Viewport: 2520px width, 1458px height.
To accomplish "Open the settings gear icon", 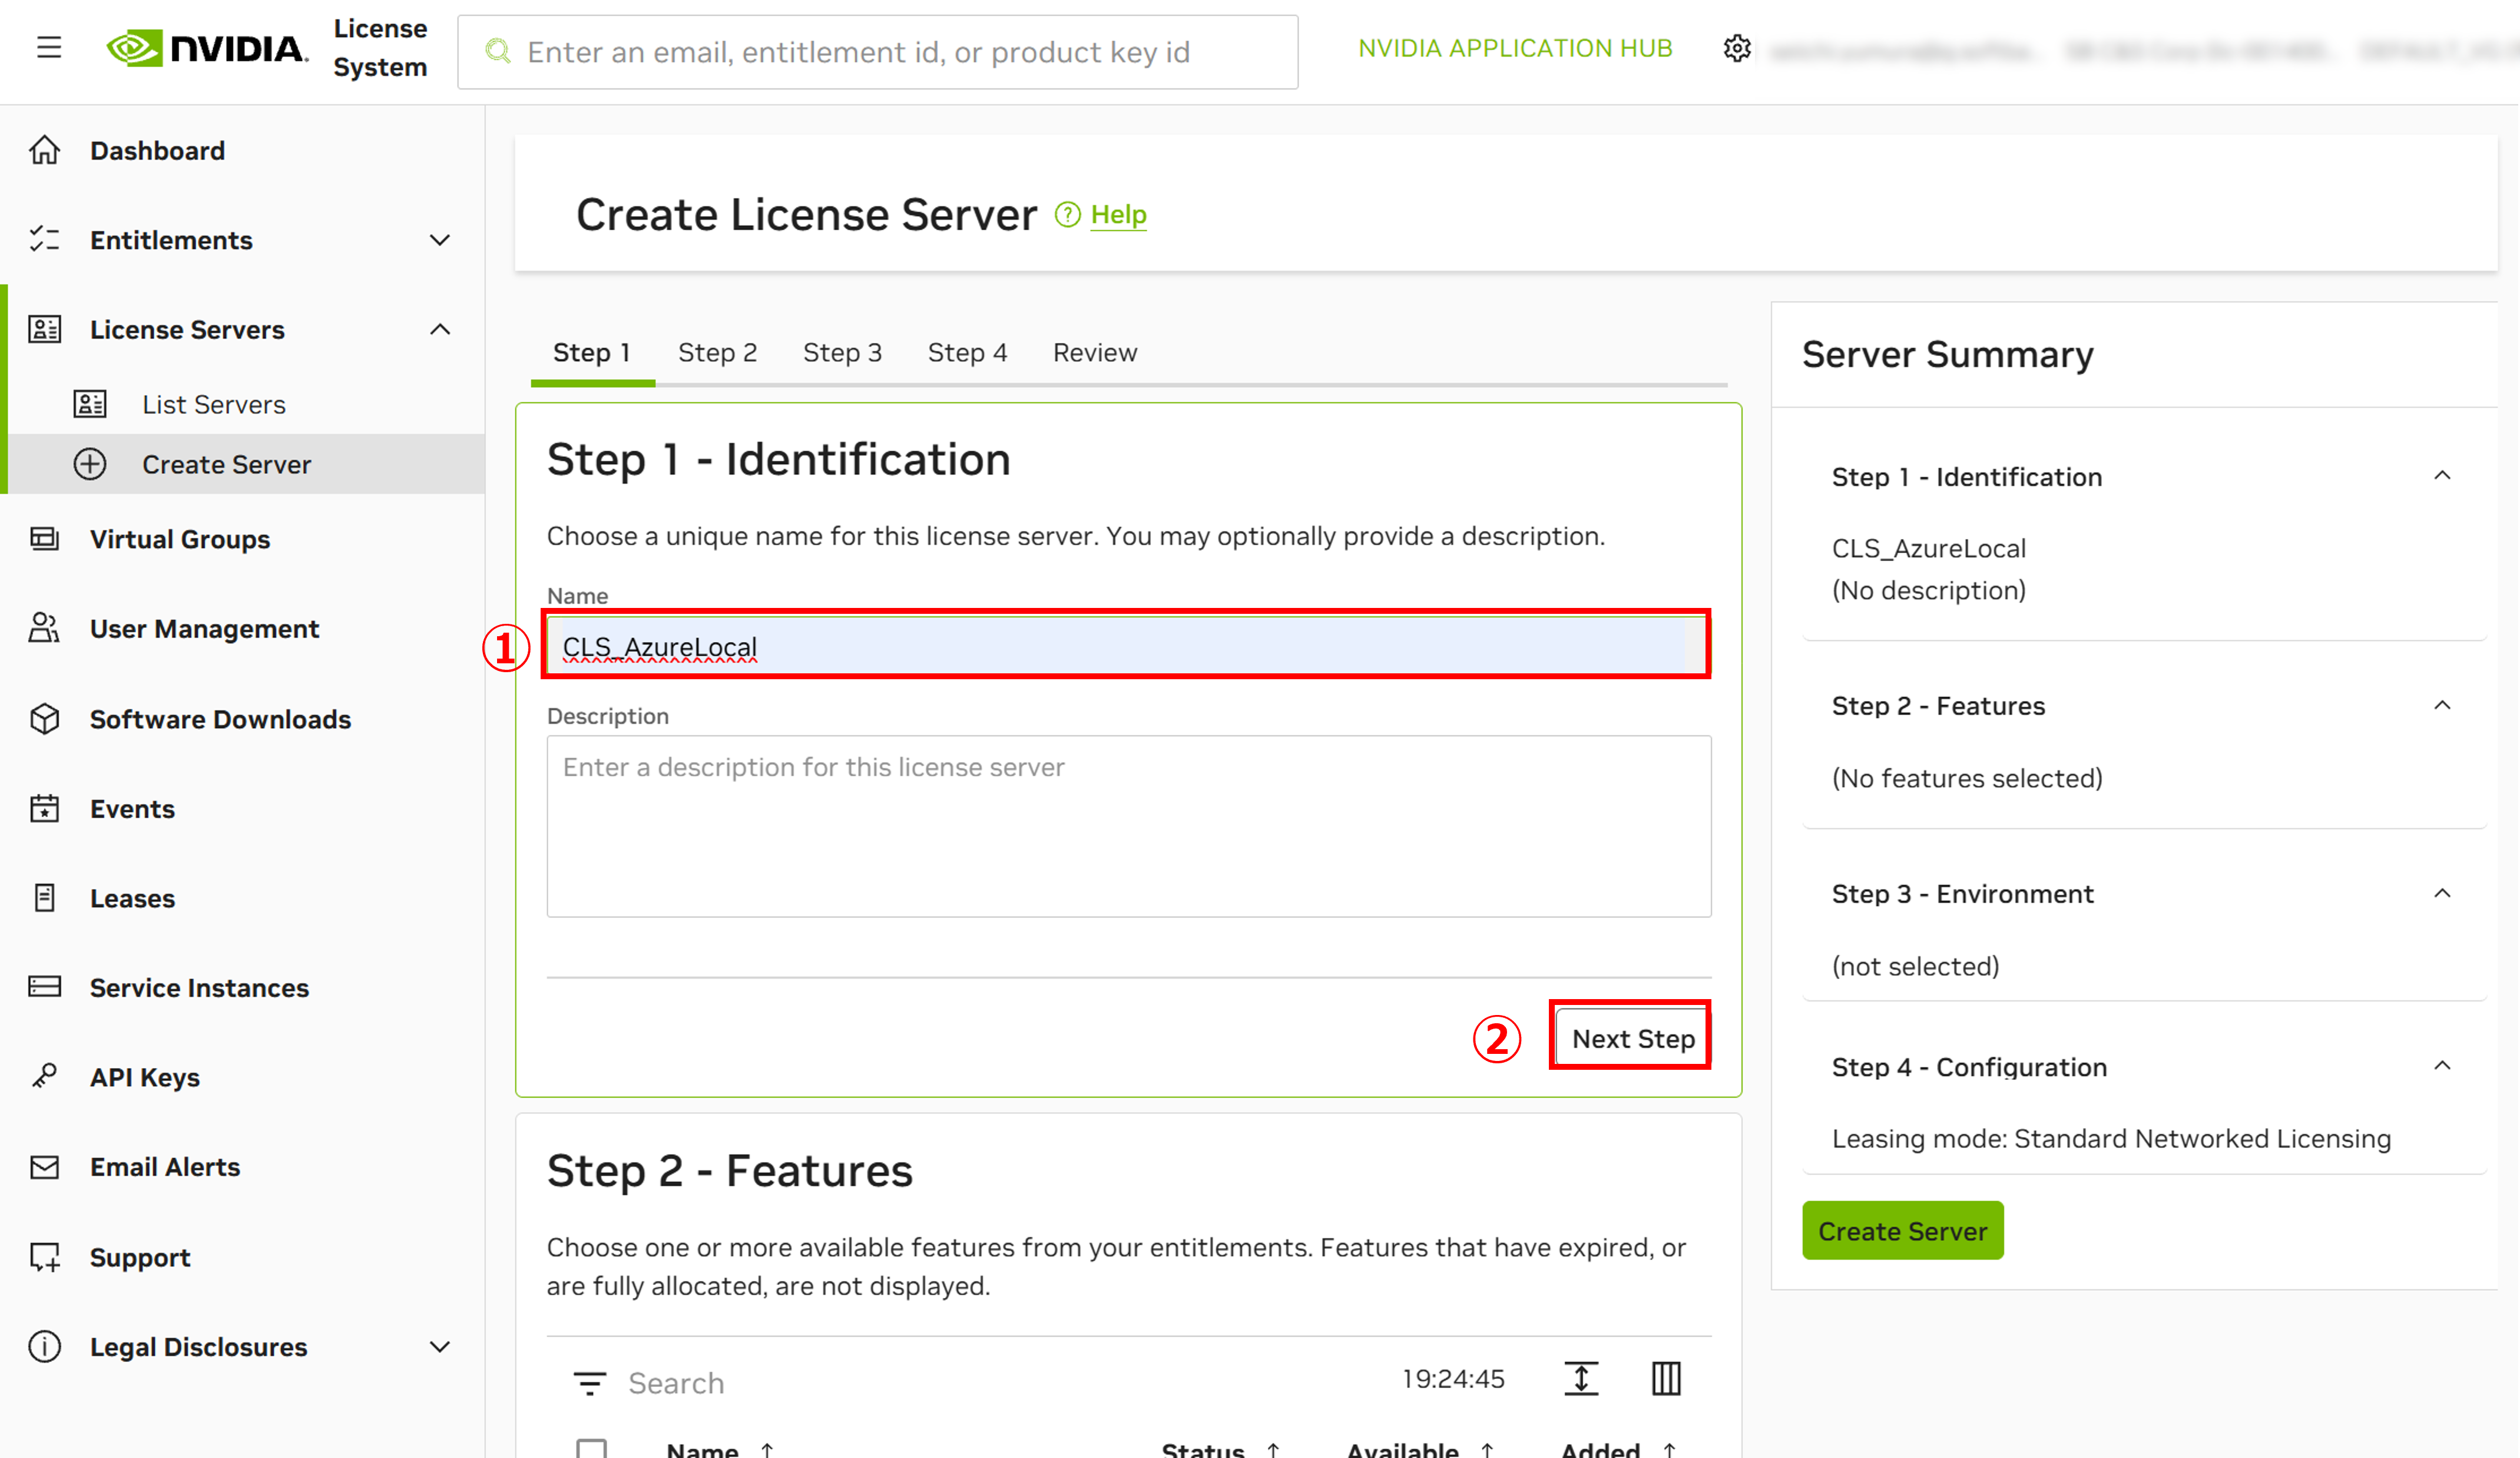I will coord(1737,48).
